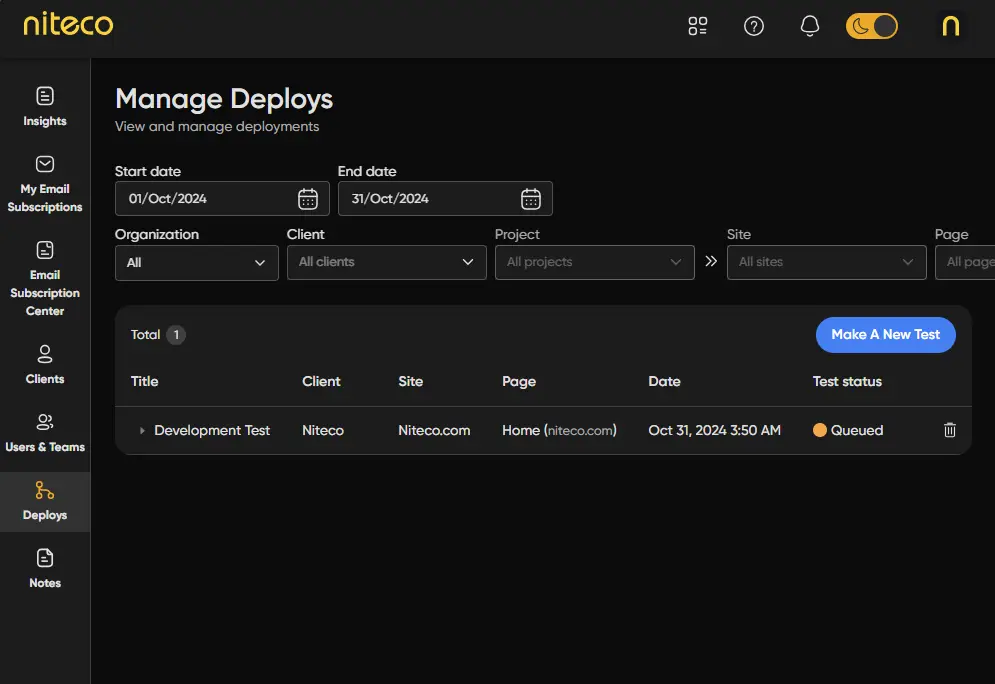The width and height of the screenshot is (995, 684).
Task: Open the apps grid icon in header
Action: (698, 27)
